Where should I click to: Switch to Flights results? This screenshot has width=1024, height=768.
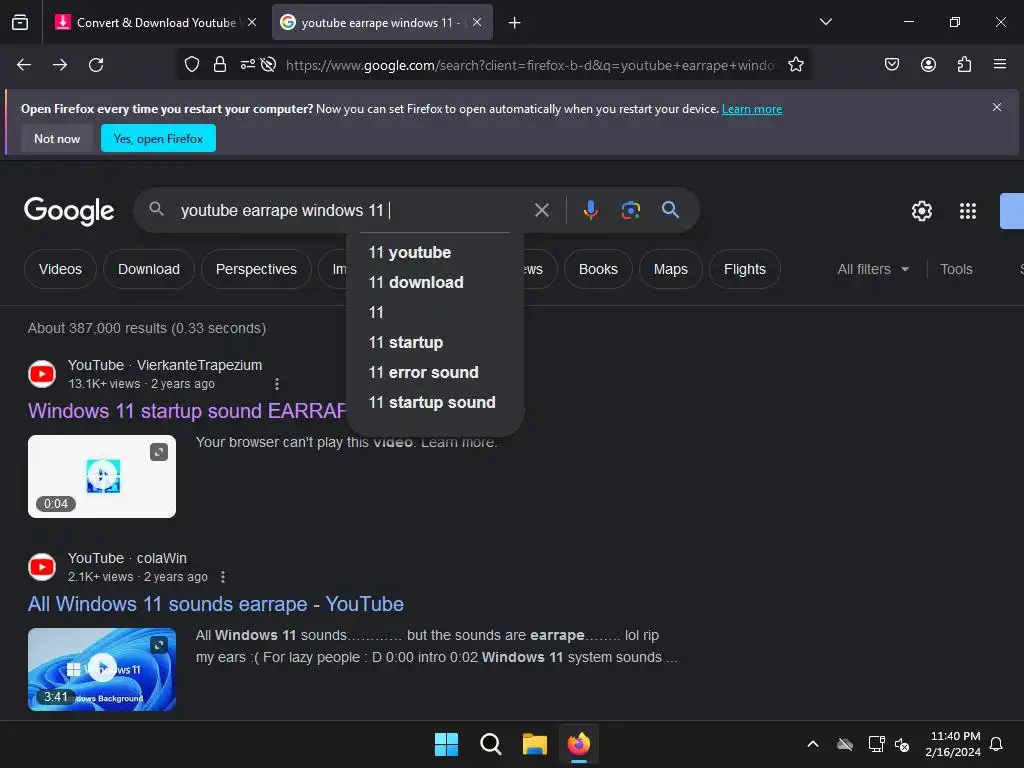coord(744,269)
